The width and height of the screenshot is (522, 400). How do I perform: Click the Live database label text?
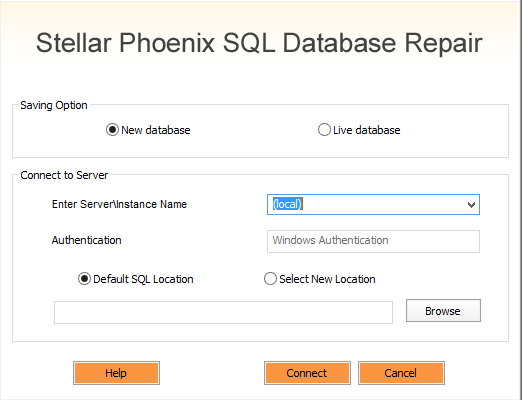click(367, 130)
